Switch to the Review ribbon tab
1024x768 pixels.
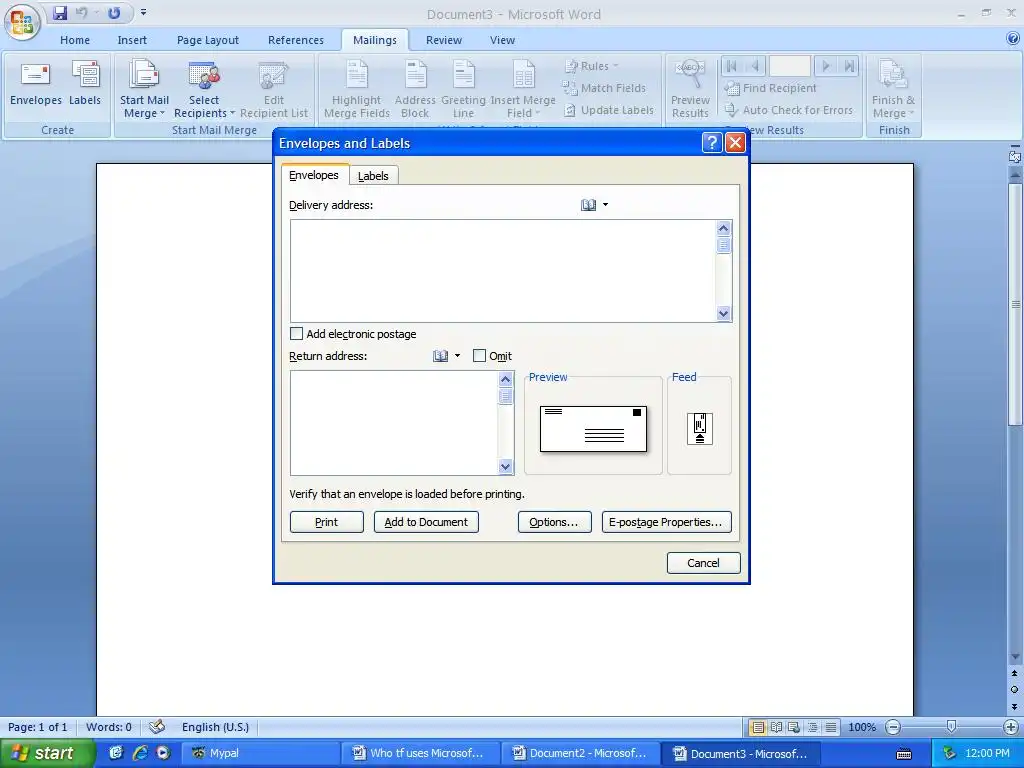[x=444, y=40]
